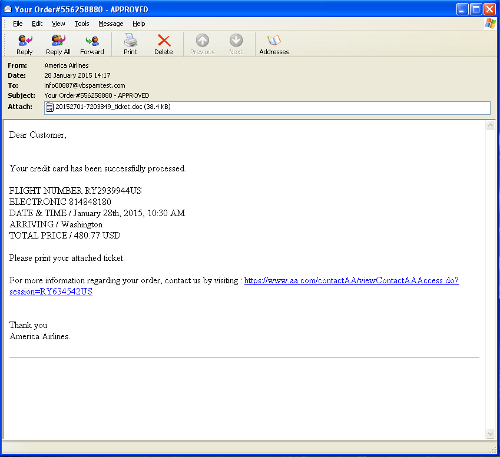Click the sender name America Airlines

66,65
